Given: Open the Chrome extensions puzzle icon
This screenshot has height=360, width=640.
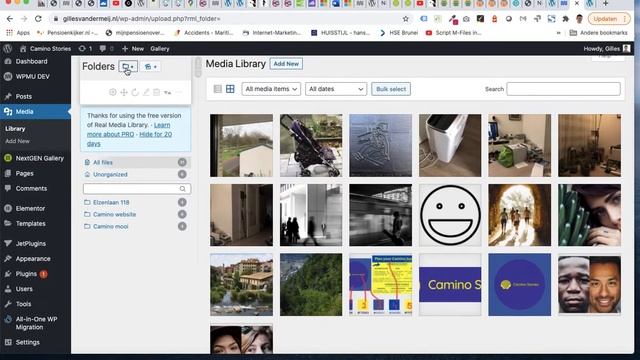Looking at the screenshot, I should click(x=565, y=19).
